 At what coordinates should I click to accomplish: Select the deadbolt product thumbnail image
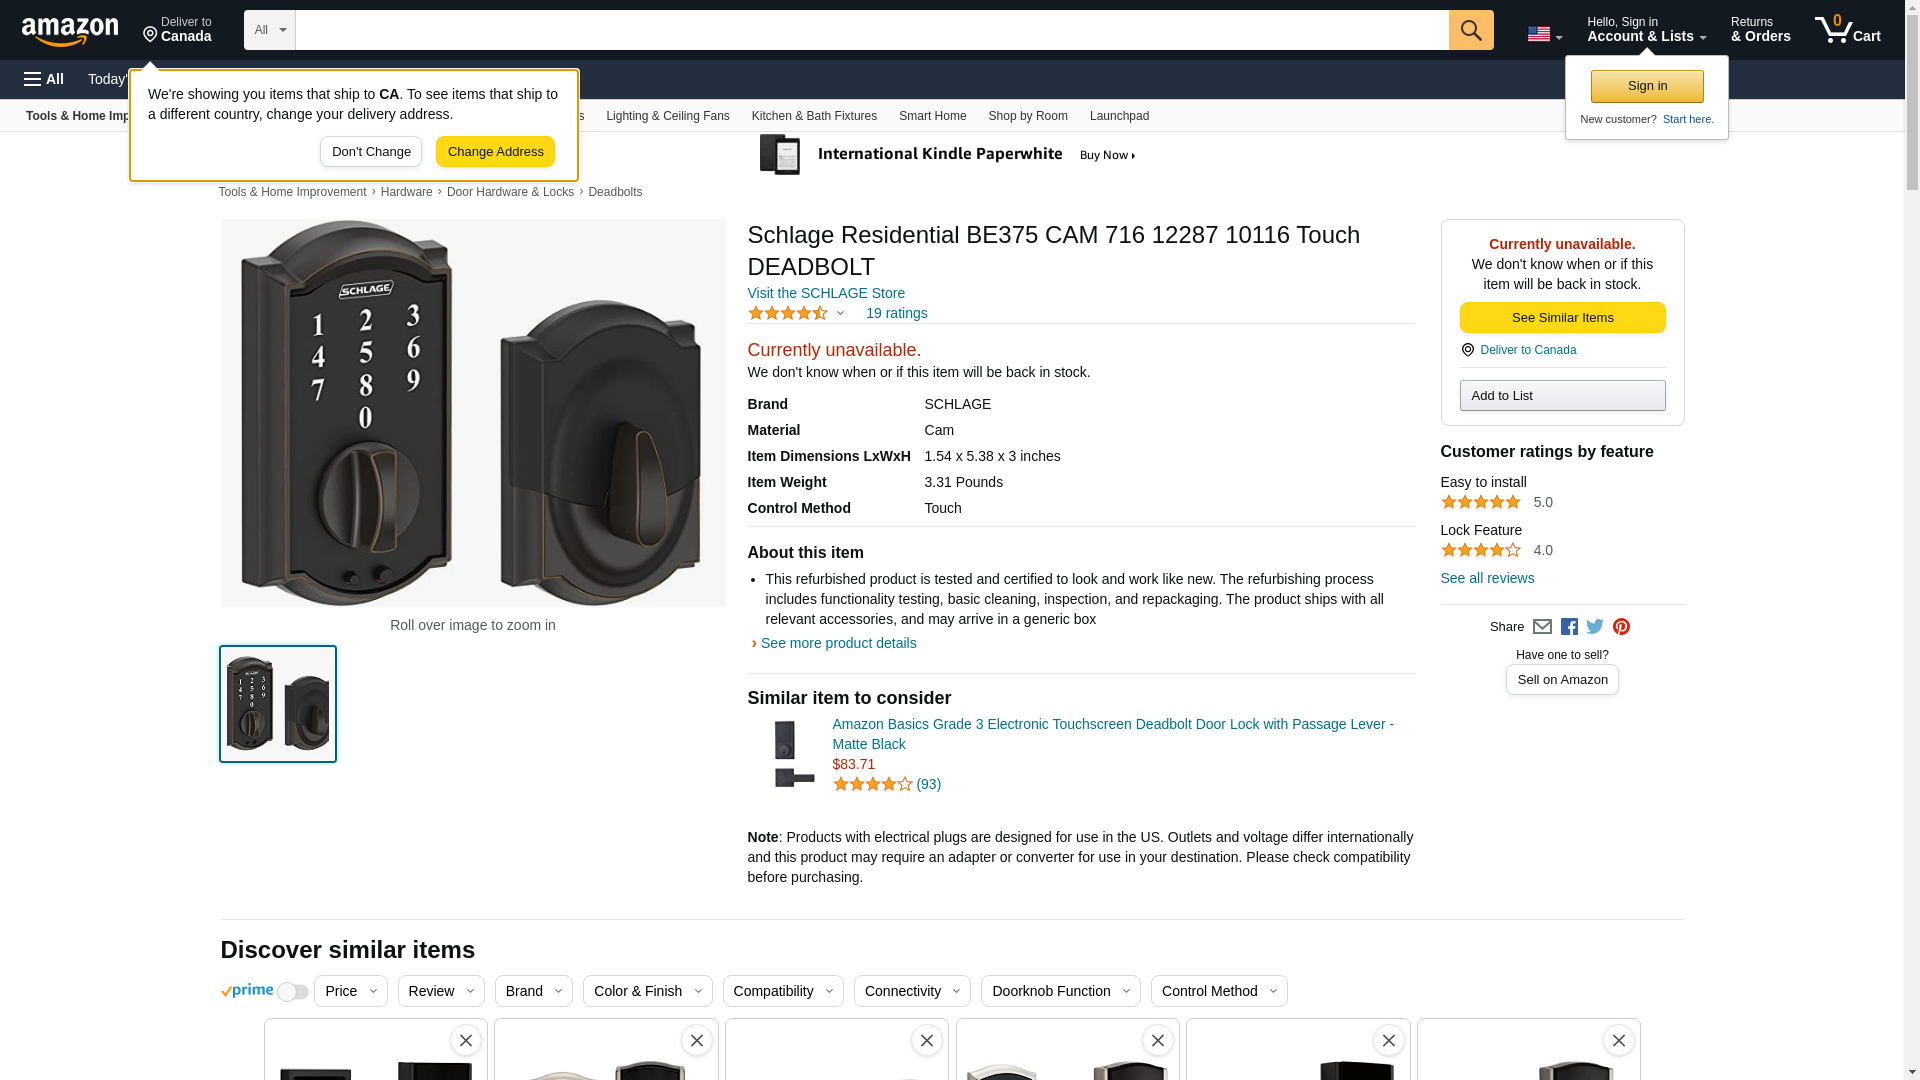click(x=278, y=704)
